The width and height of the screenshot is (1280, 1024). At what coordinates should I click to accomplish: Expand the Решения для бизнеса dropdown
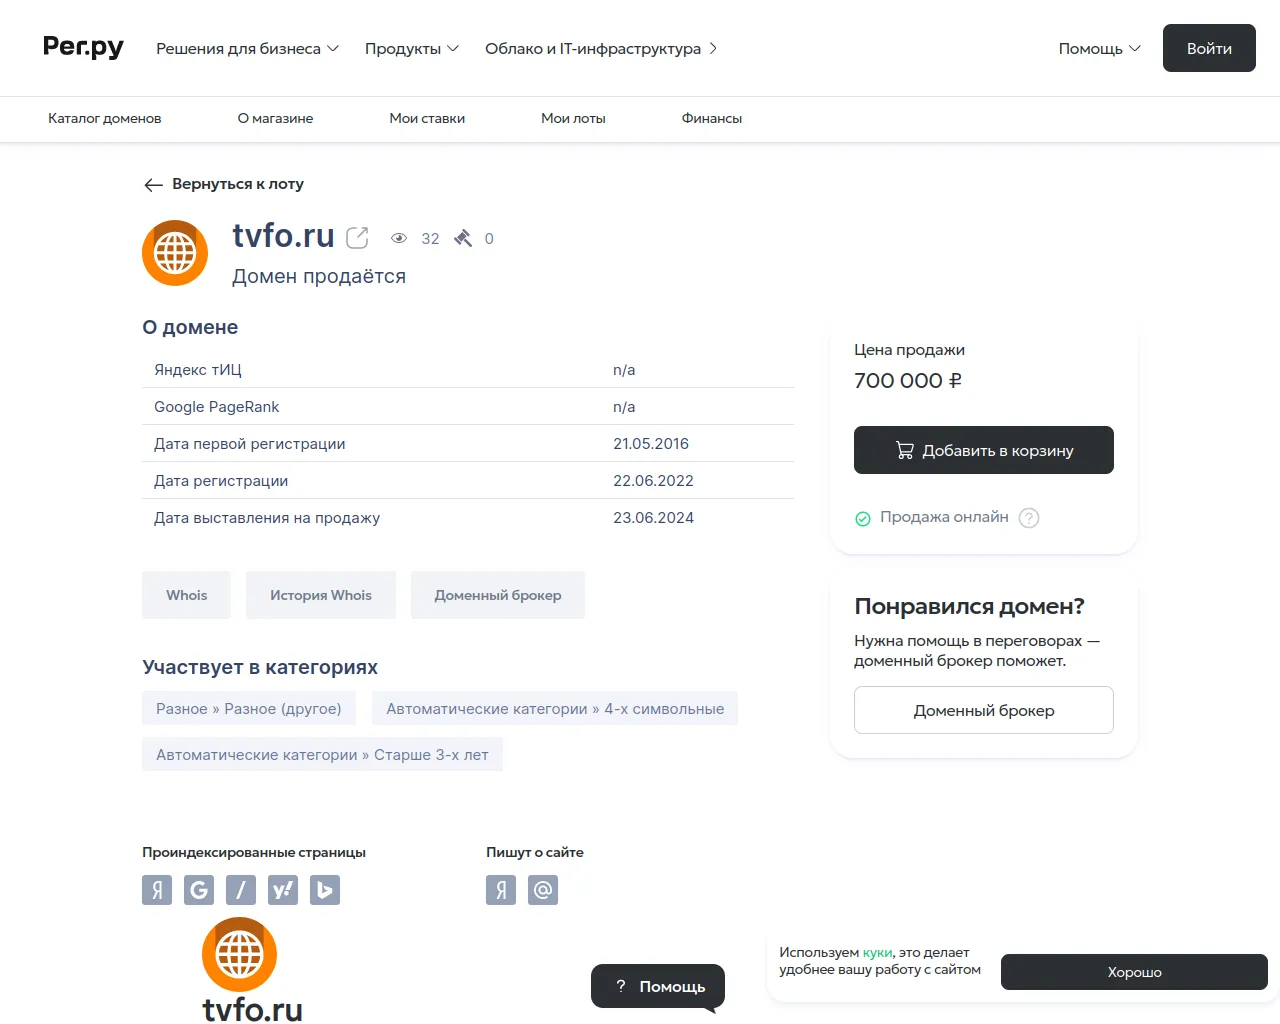246,47
